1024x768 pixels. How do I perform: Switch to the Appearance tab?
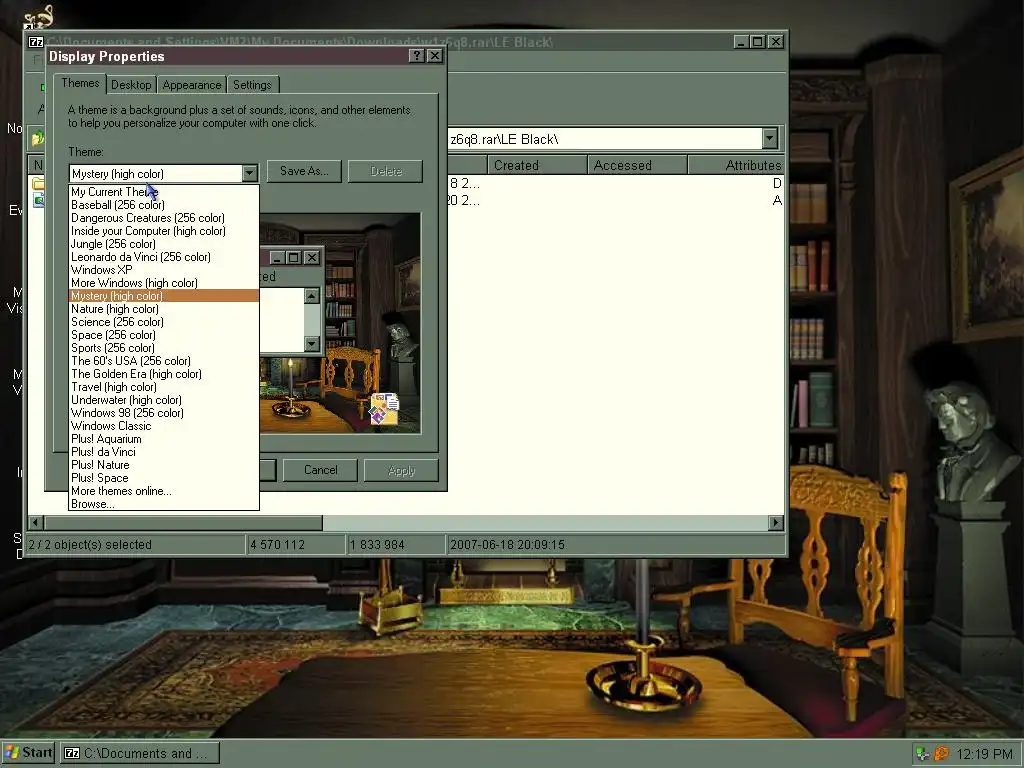point(191,85)
